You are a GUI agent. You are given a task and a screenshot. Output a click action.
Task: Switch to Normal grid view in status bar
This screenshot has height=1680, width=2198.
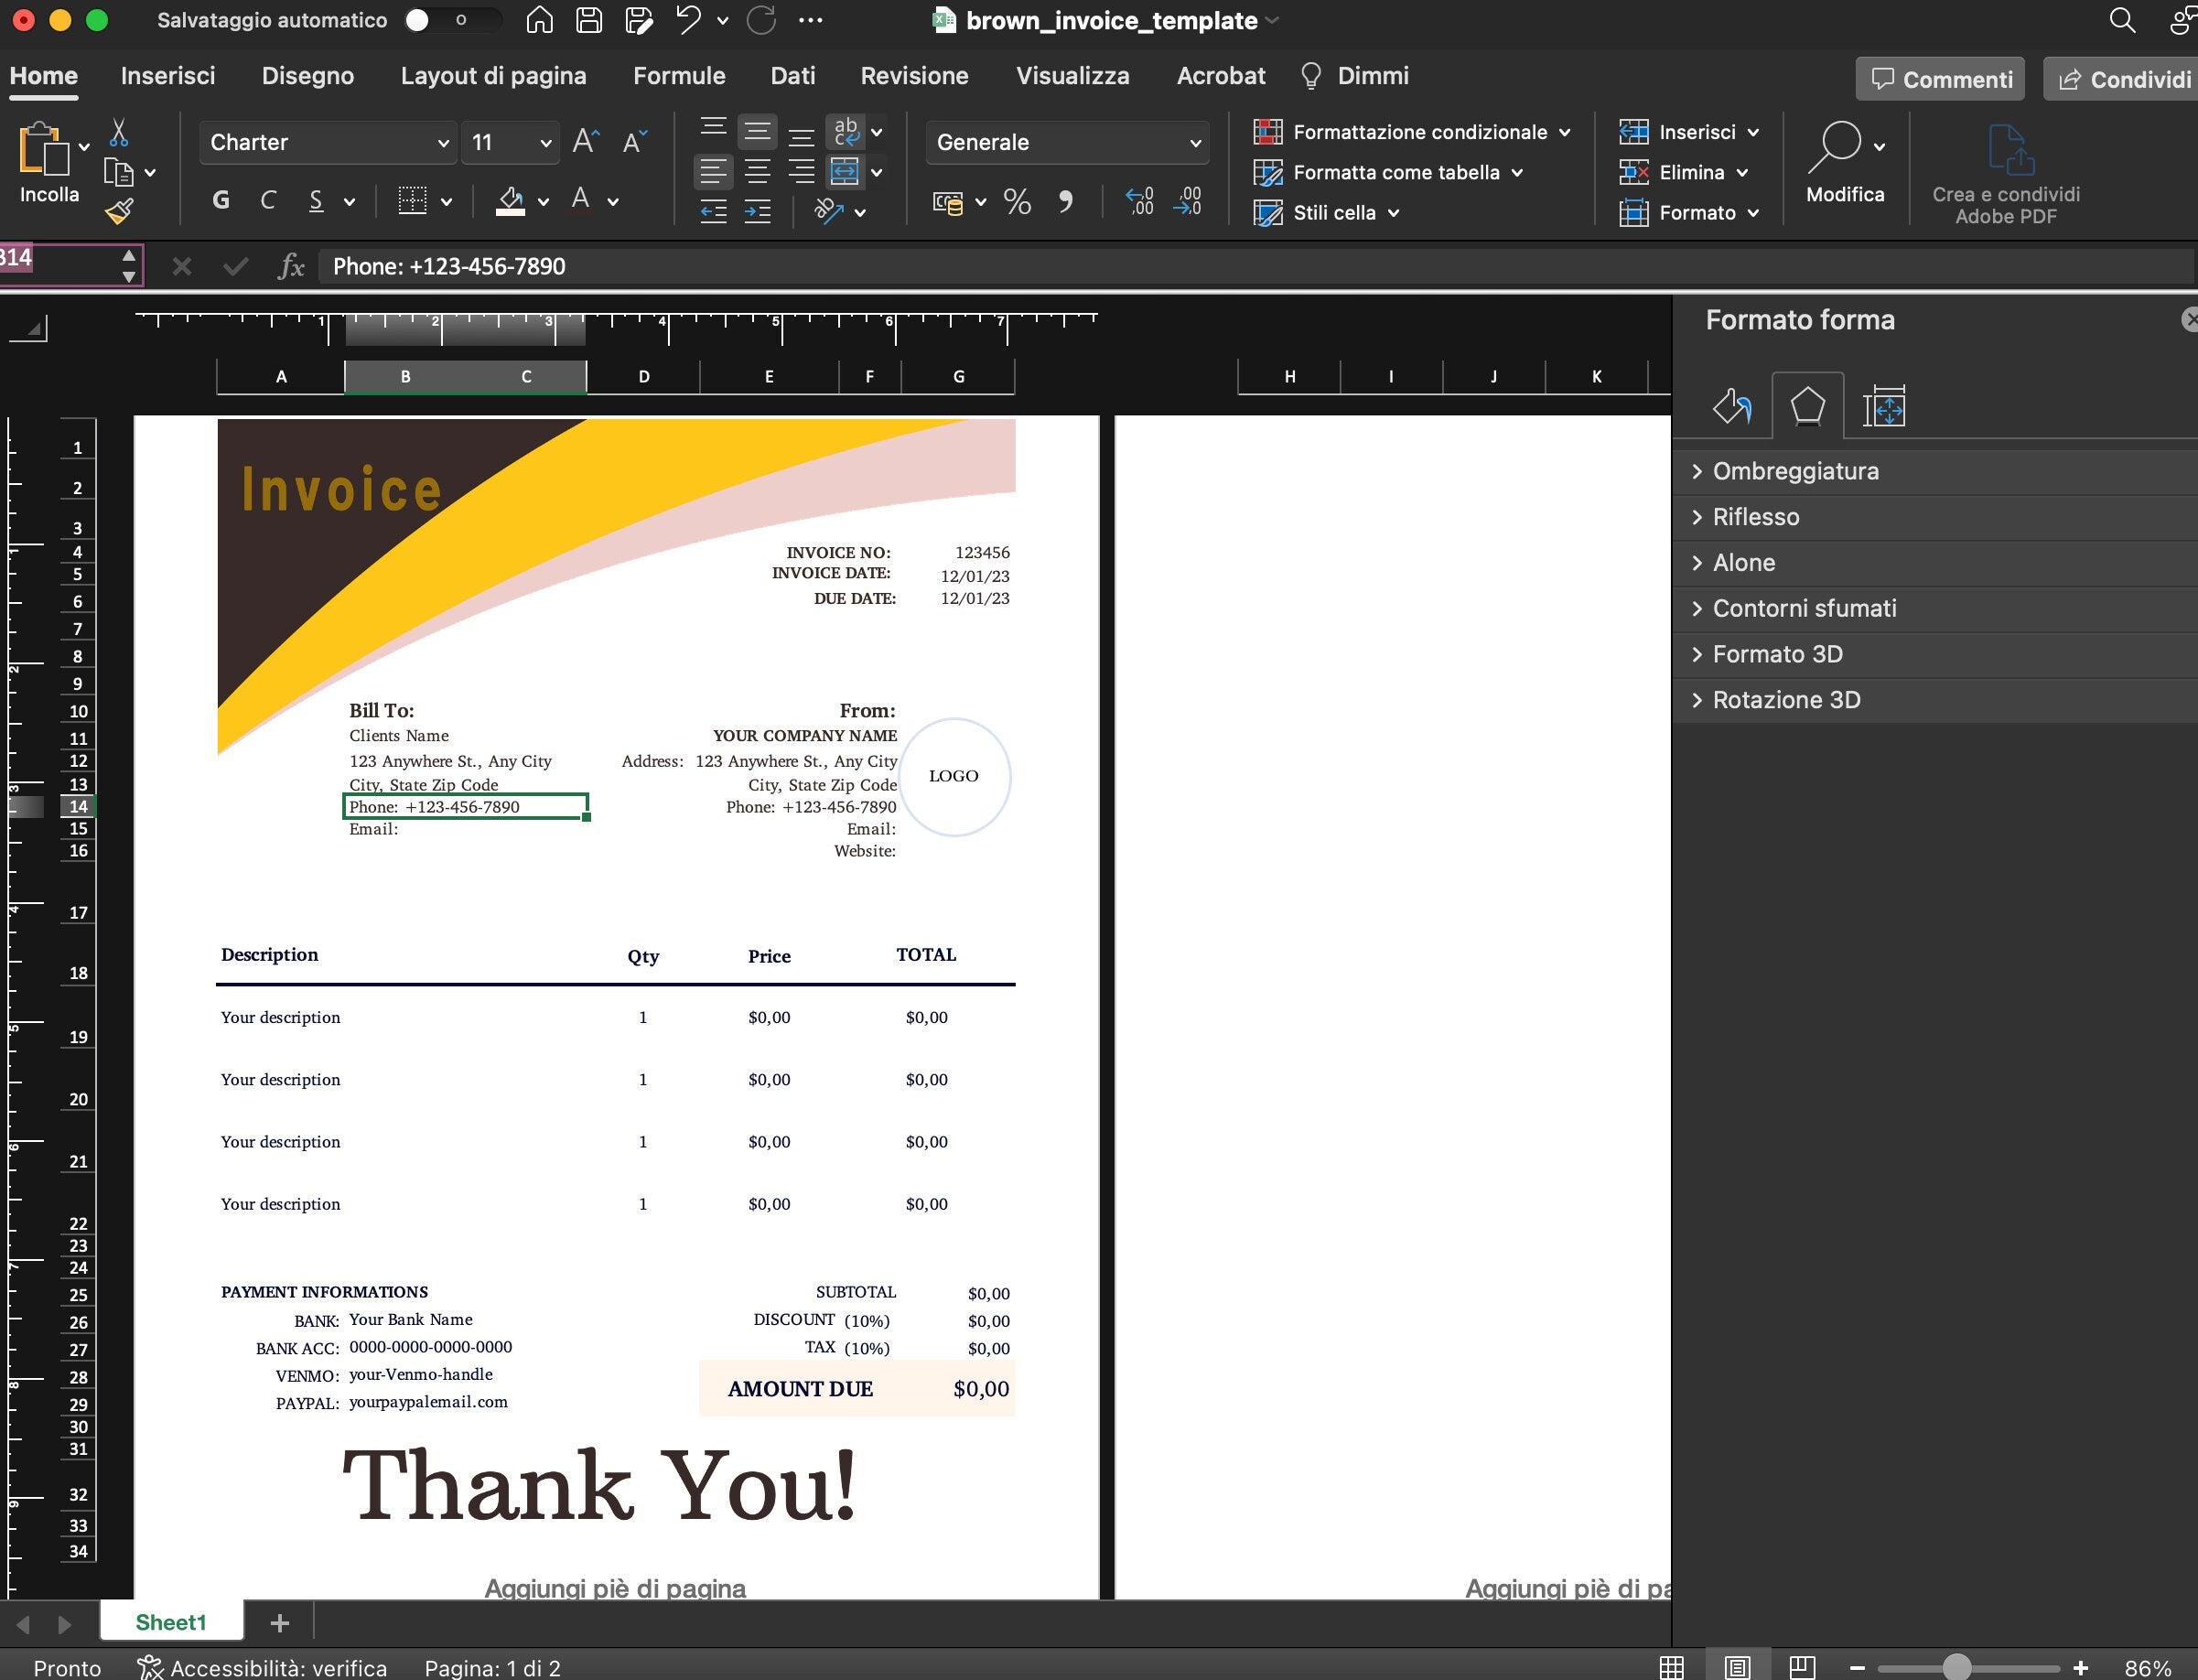pyautogui.click(x=1672, y=1667)
